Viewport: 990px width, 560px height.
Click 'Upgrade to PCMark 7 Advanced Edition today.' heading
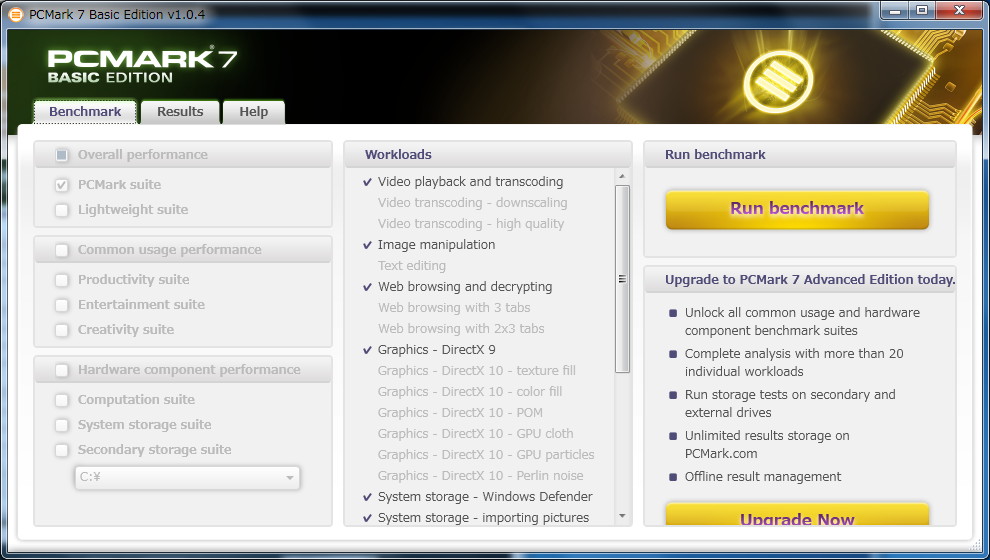coord(809,280)
